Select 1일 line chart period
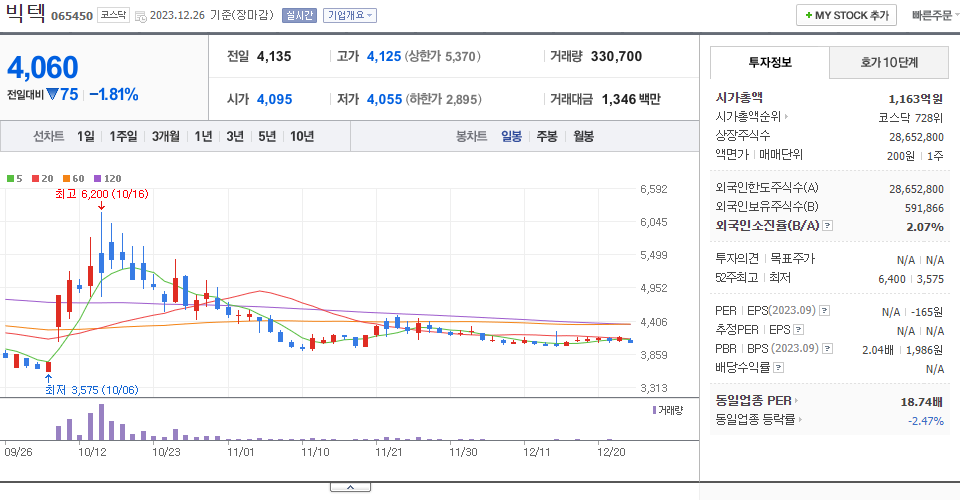Screen dimensions: 960x500 86,136
